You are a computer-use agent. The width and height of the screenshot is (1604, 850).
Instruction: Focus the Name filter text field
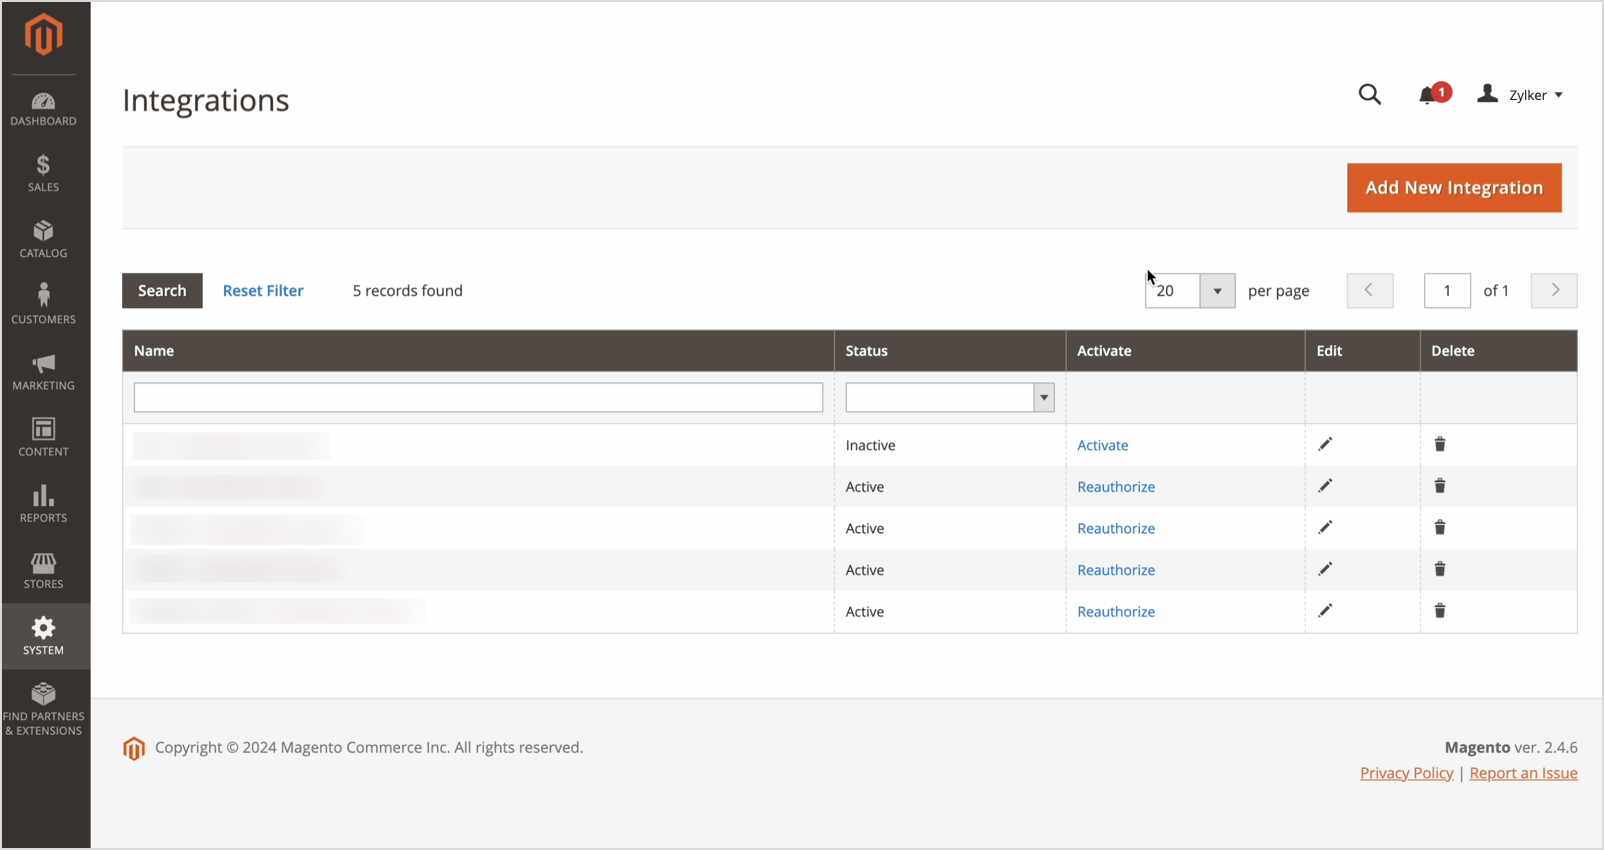(478, 398)
